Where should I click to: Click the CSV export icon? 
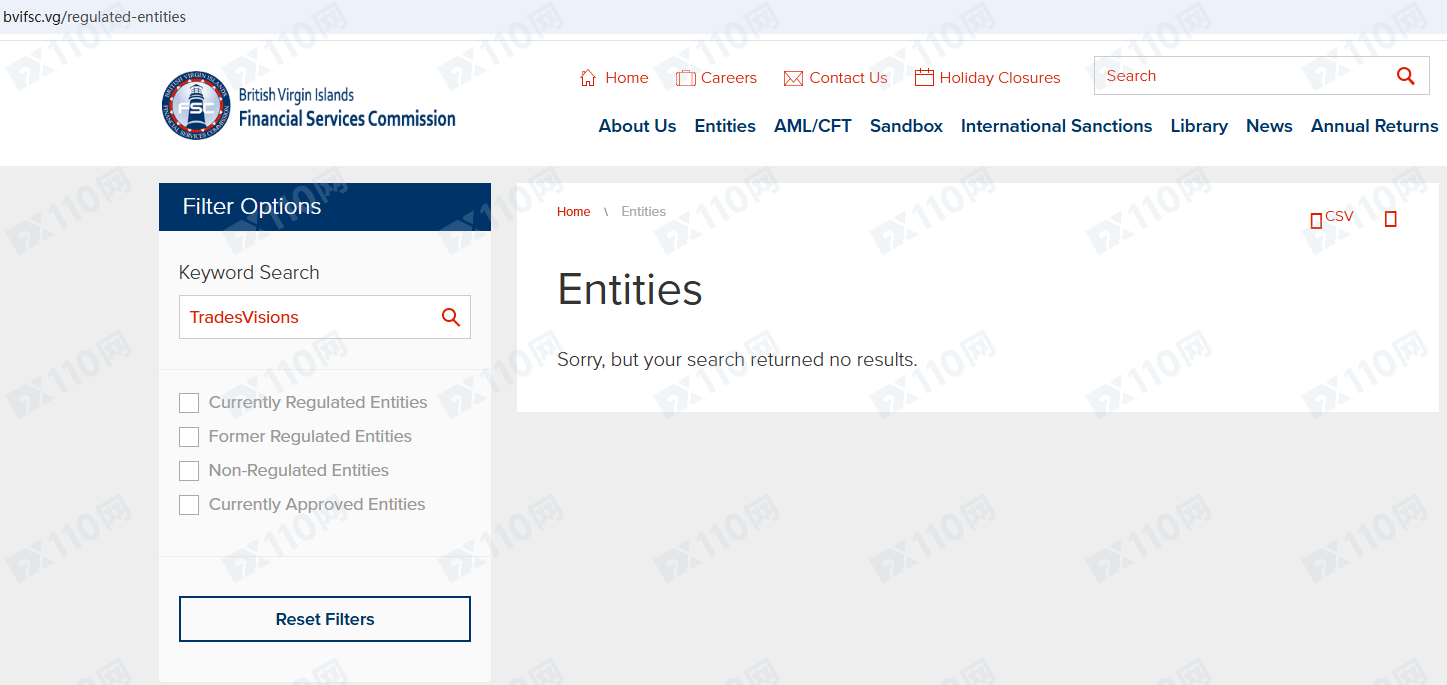click(1316, 220)
